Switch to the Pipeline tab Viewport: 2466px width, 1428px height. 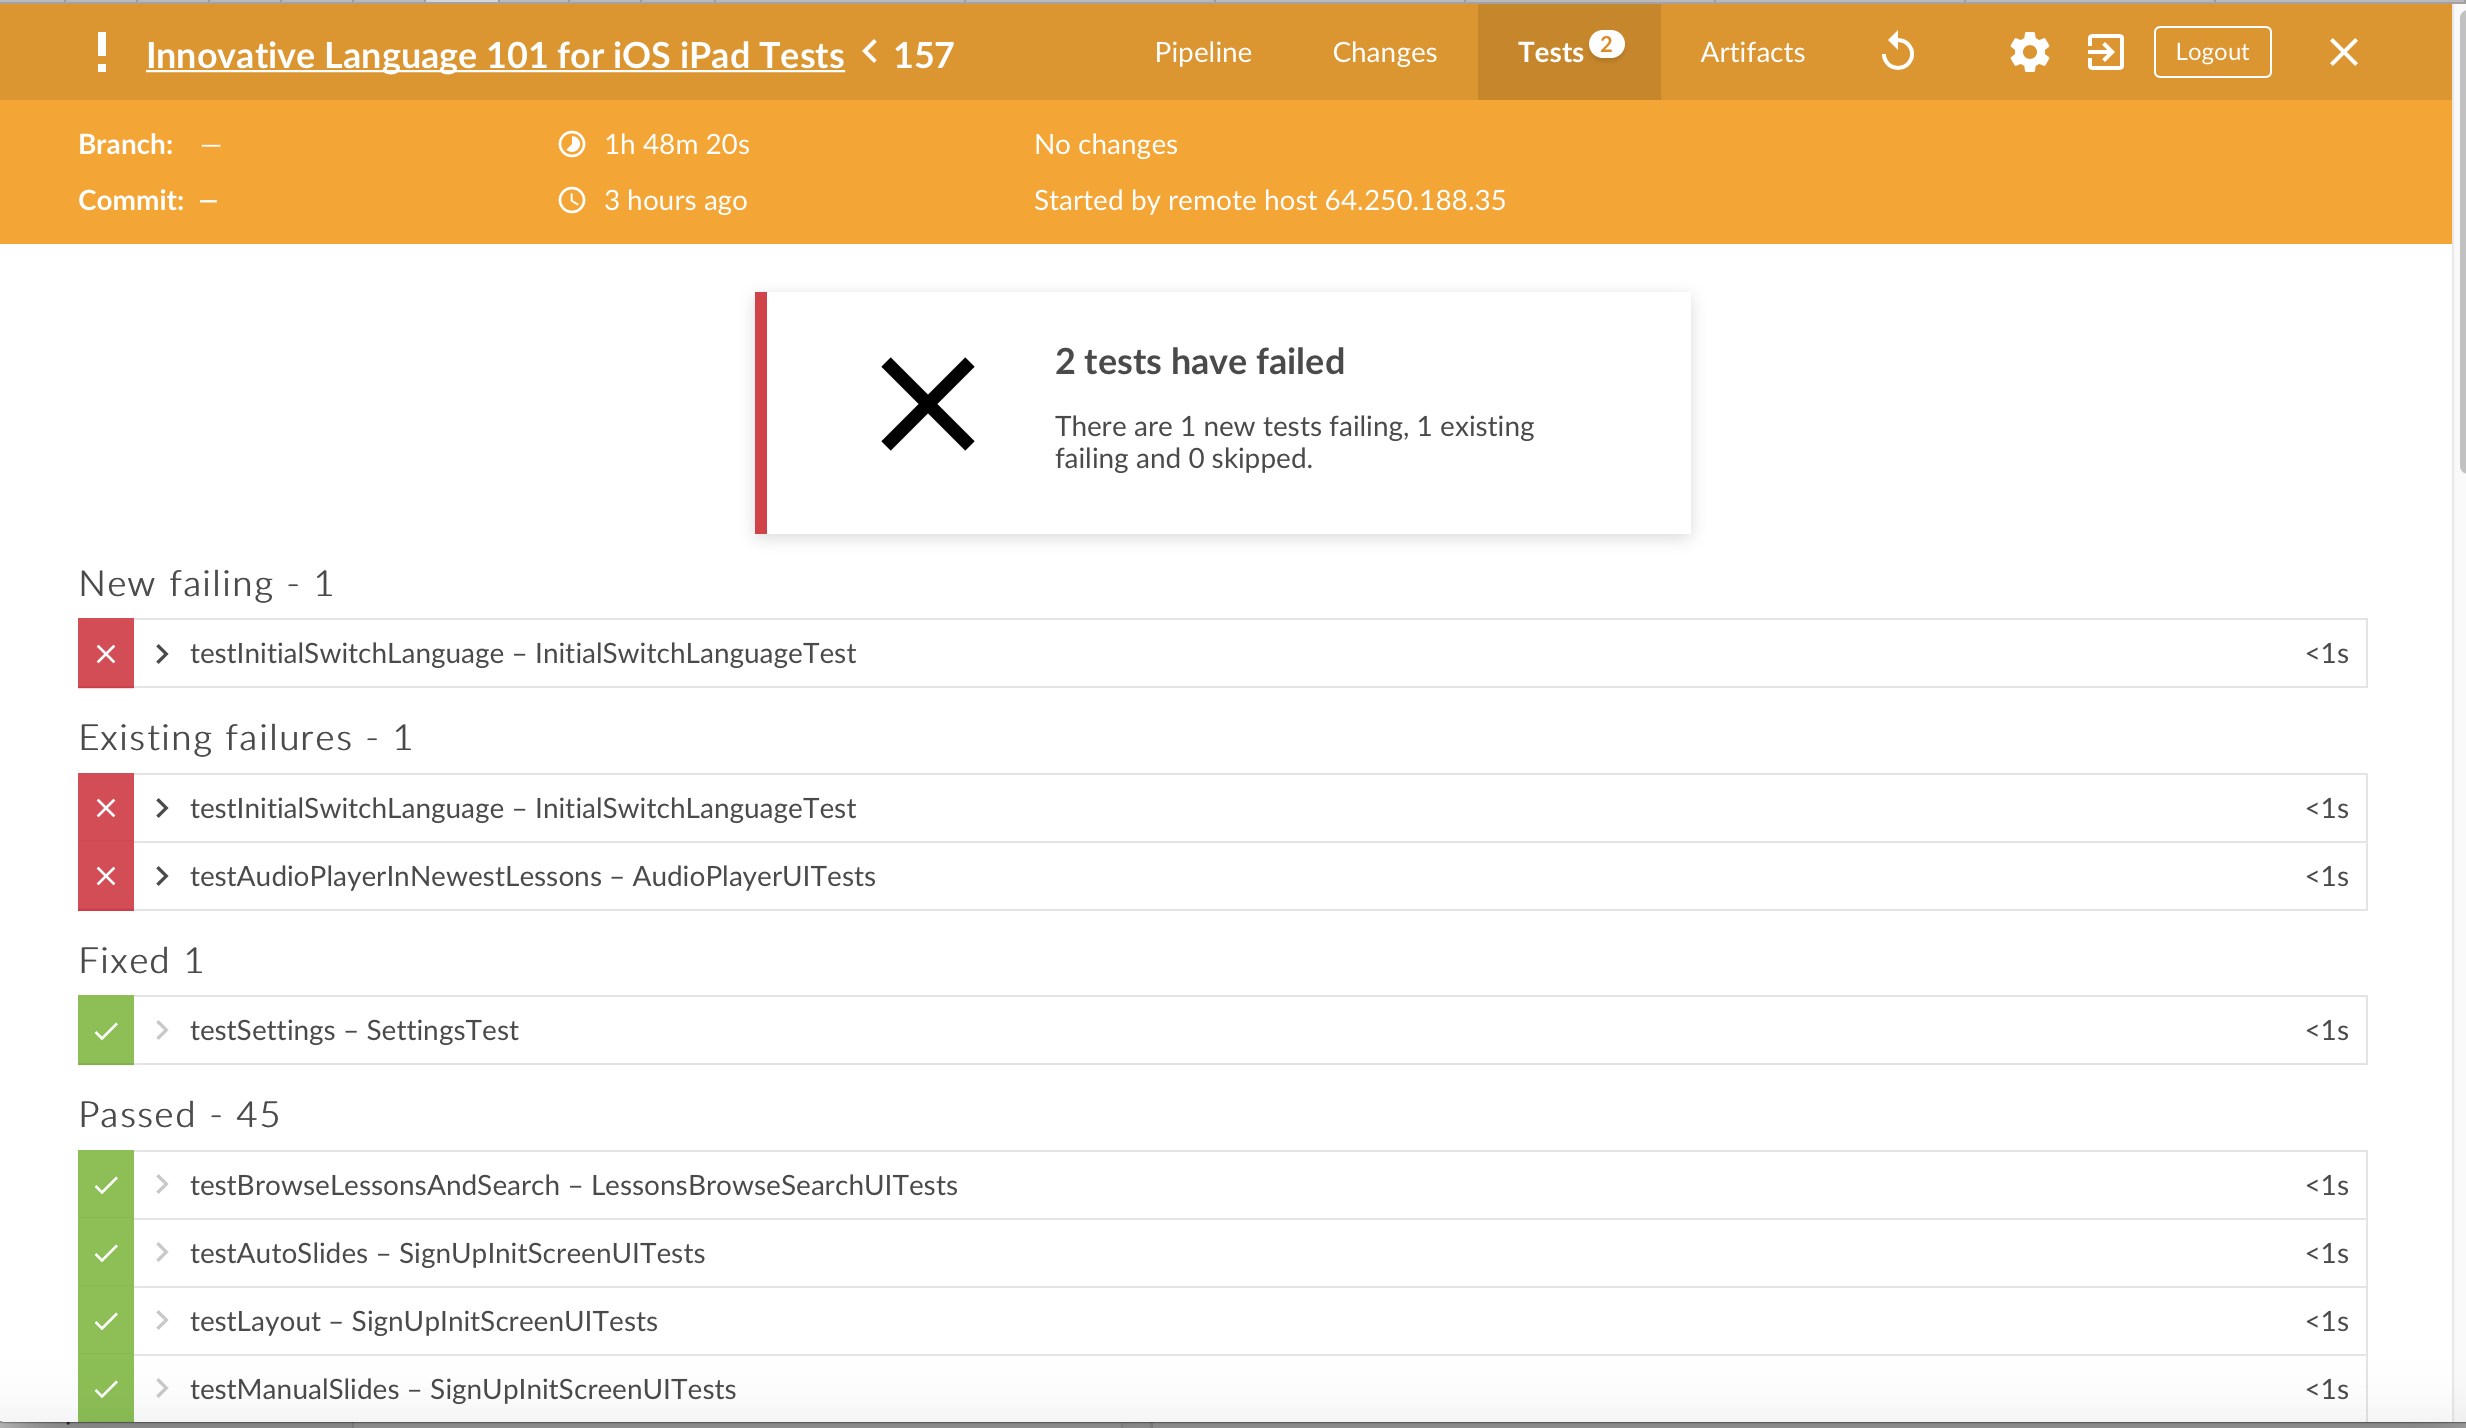coord(1203,52)
